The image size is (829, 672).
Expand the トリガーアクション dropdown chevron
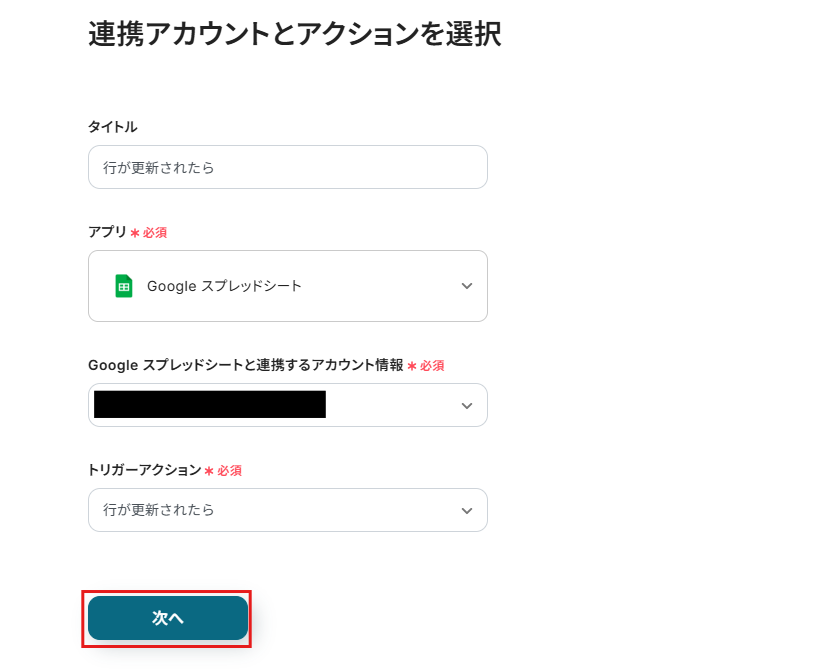466,511
